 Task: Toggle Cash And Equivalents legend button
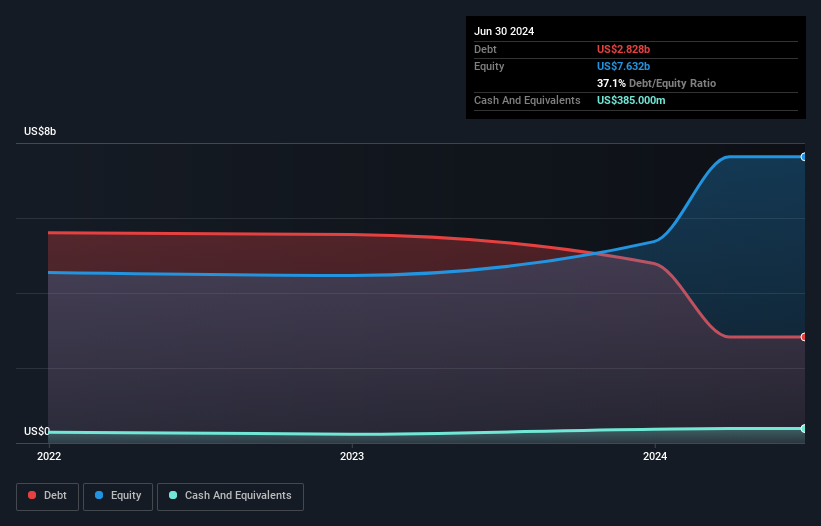230,496
